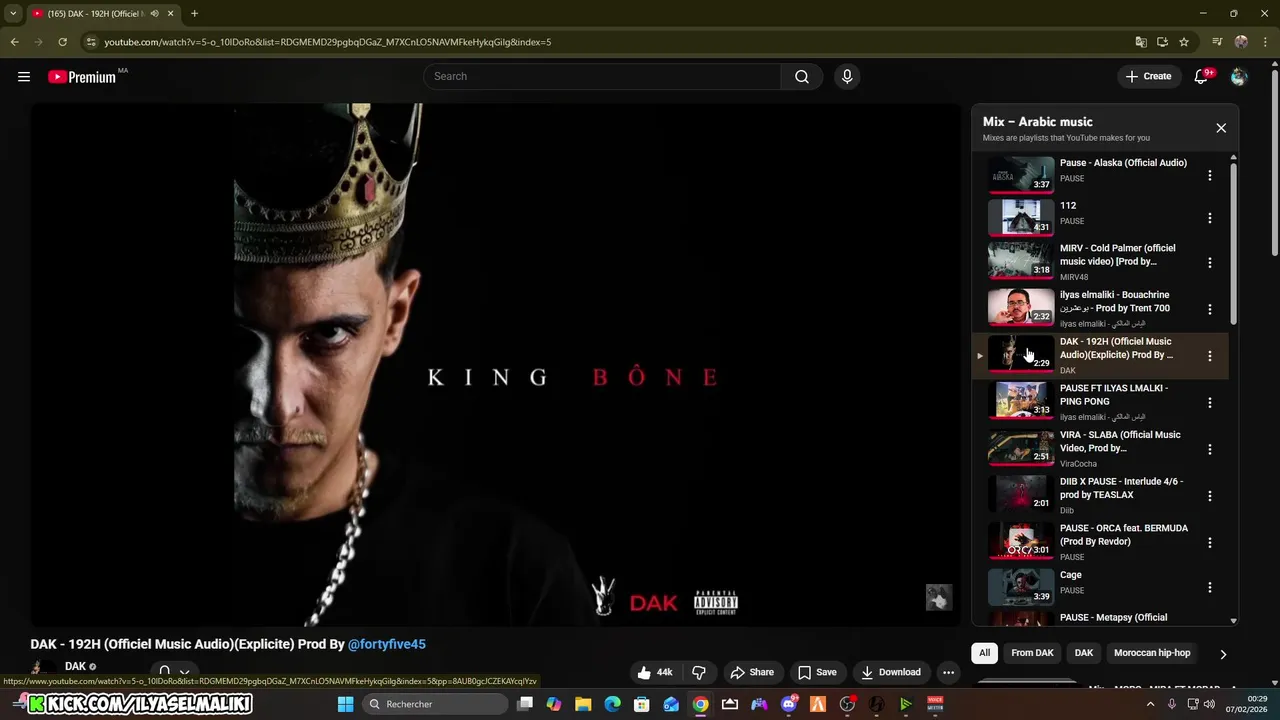The image size is (1280, 720).
Task: Select the From DAK filter chip
Action: [1032, 653]
